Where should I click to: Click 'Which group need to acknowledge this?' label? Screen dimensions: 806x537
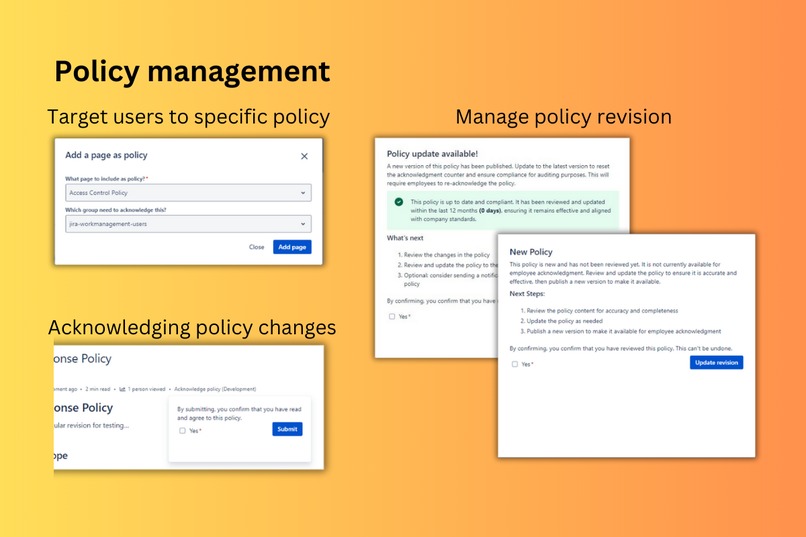coord(116,210)
